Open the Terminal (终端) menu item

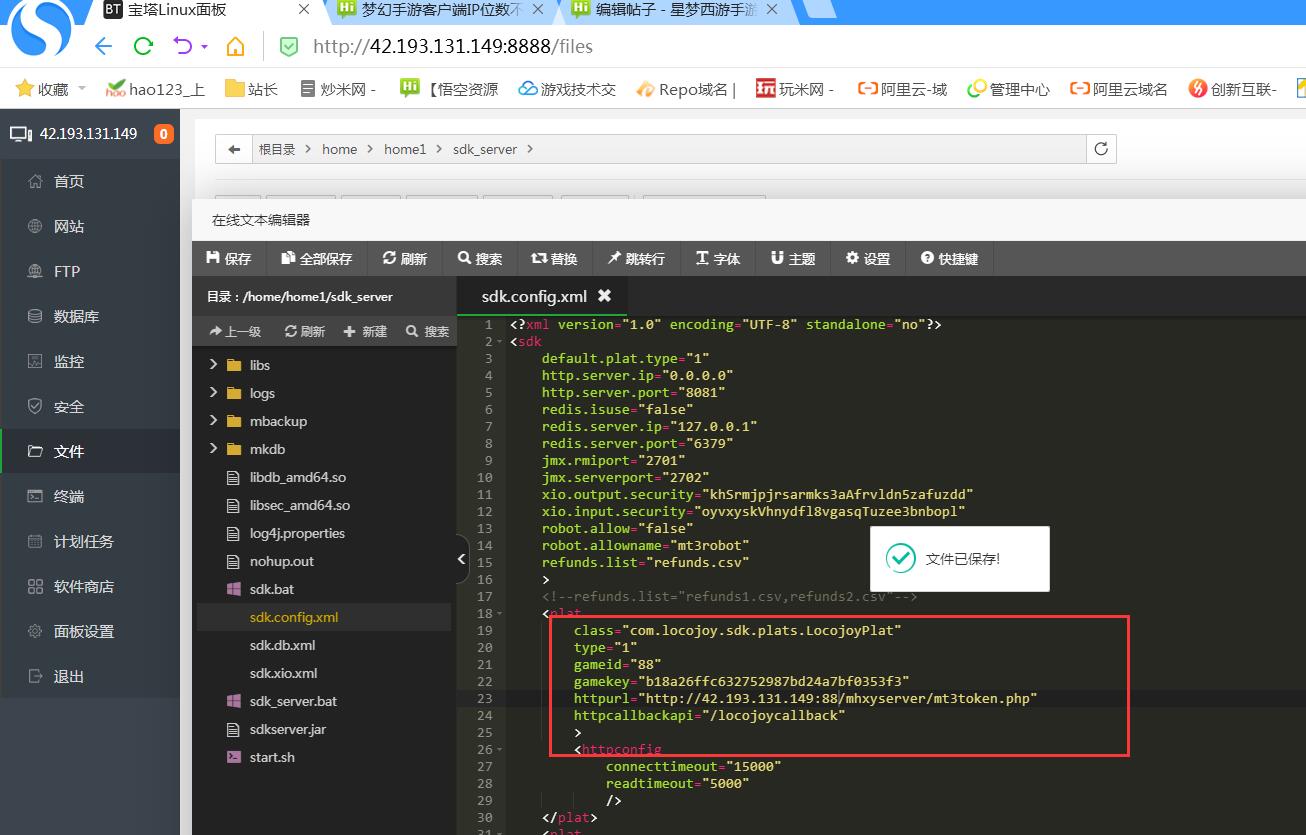point(69,496)
